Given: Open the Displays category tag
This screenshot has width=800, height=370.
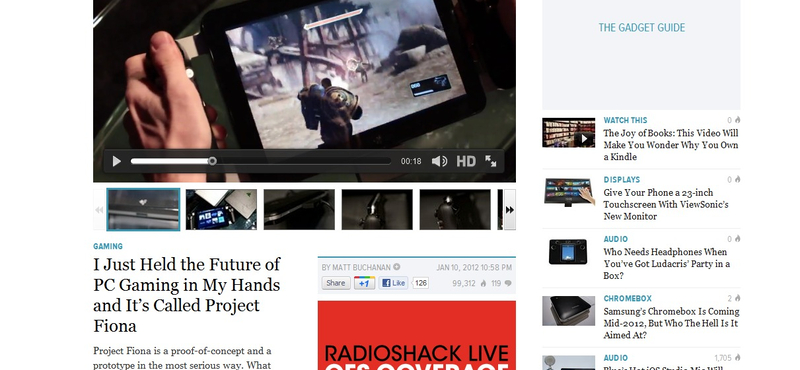Looking at the screenshot, I should 621,180.
